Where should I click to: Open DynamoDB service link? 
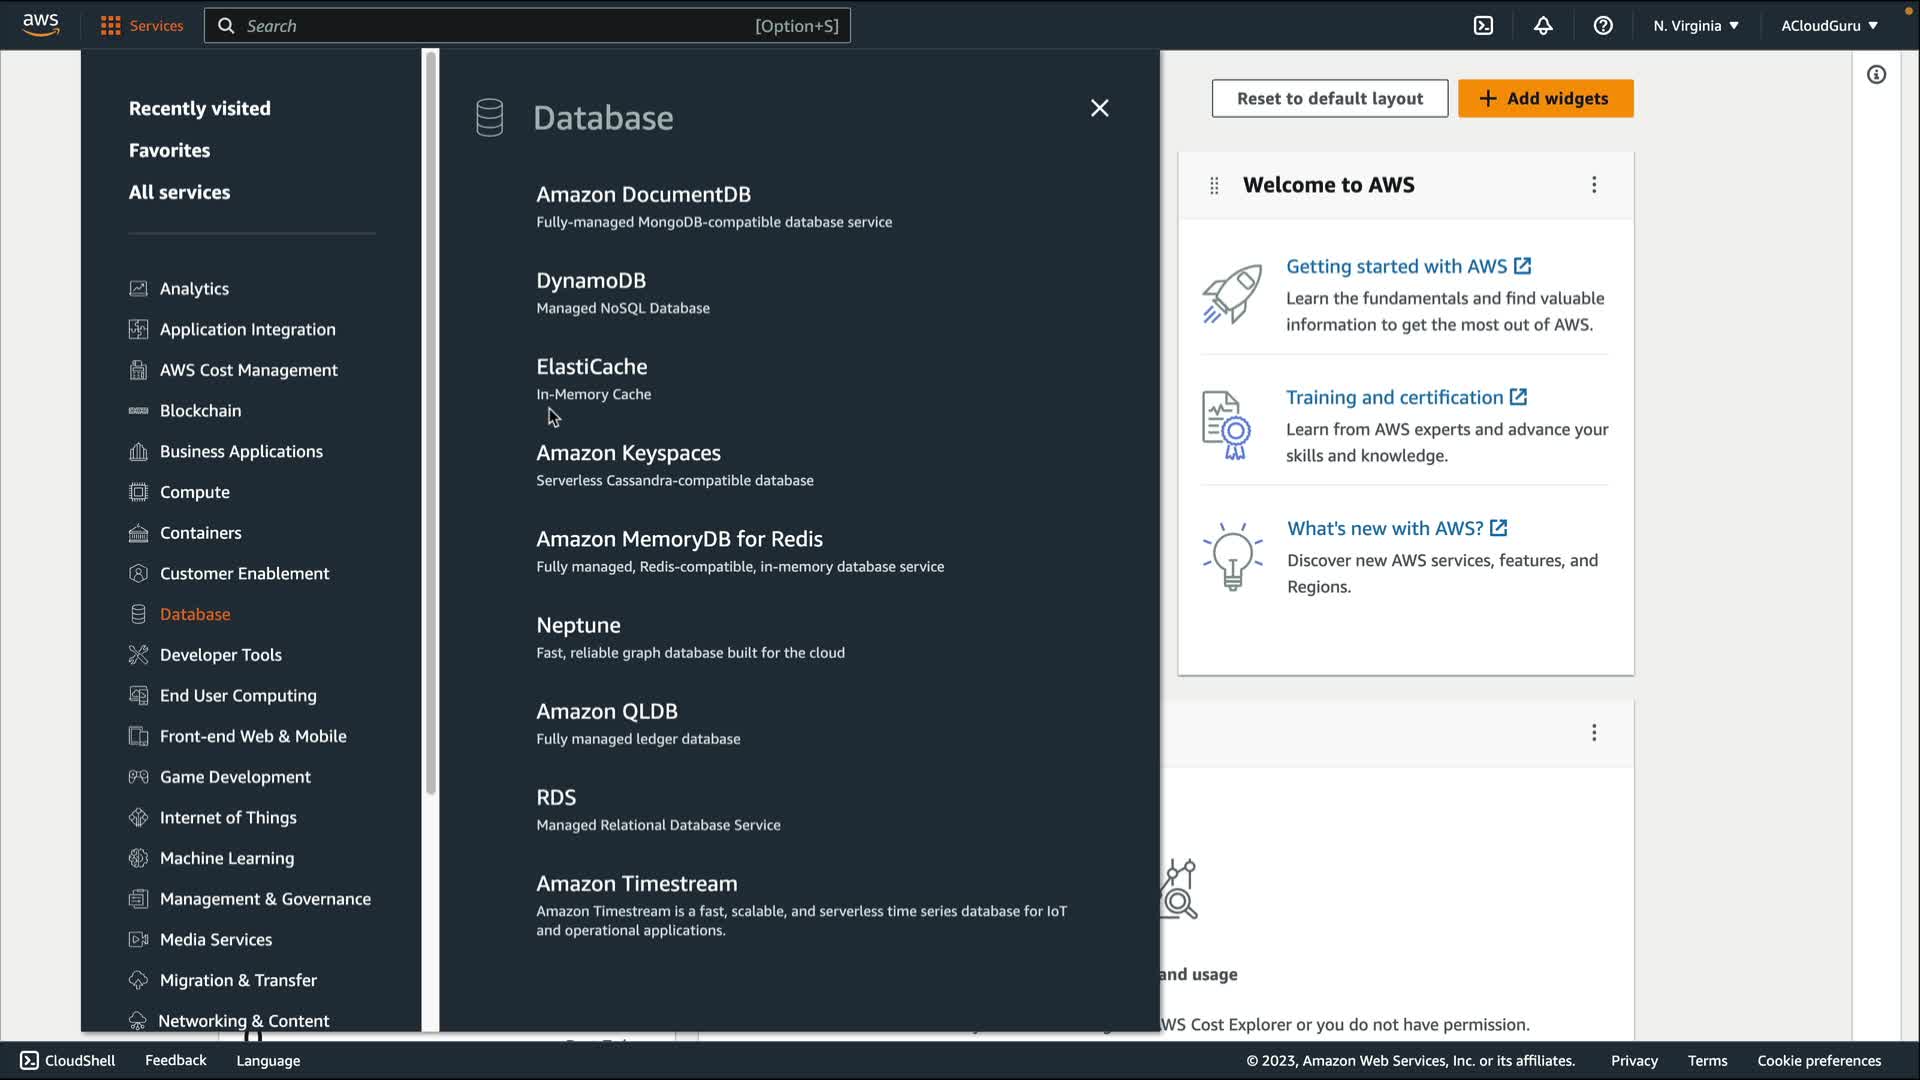point(590,281)
